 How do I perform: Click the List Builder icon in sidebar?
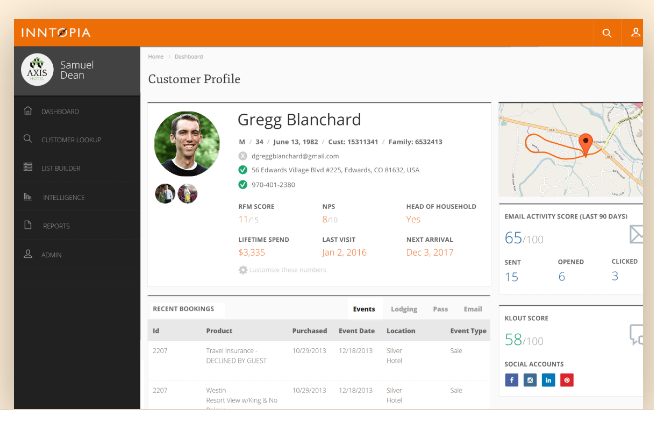coord(28,167)
